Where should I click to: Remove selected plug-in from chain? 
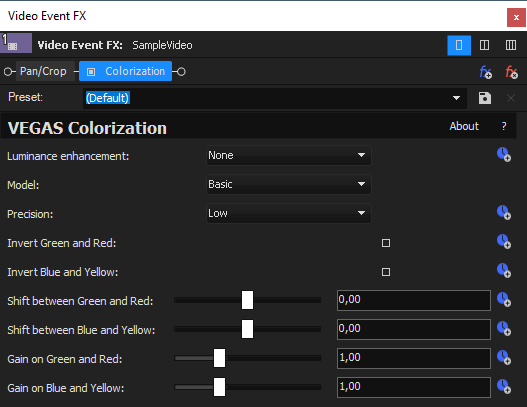tap(511, 72)
